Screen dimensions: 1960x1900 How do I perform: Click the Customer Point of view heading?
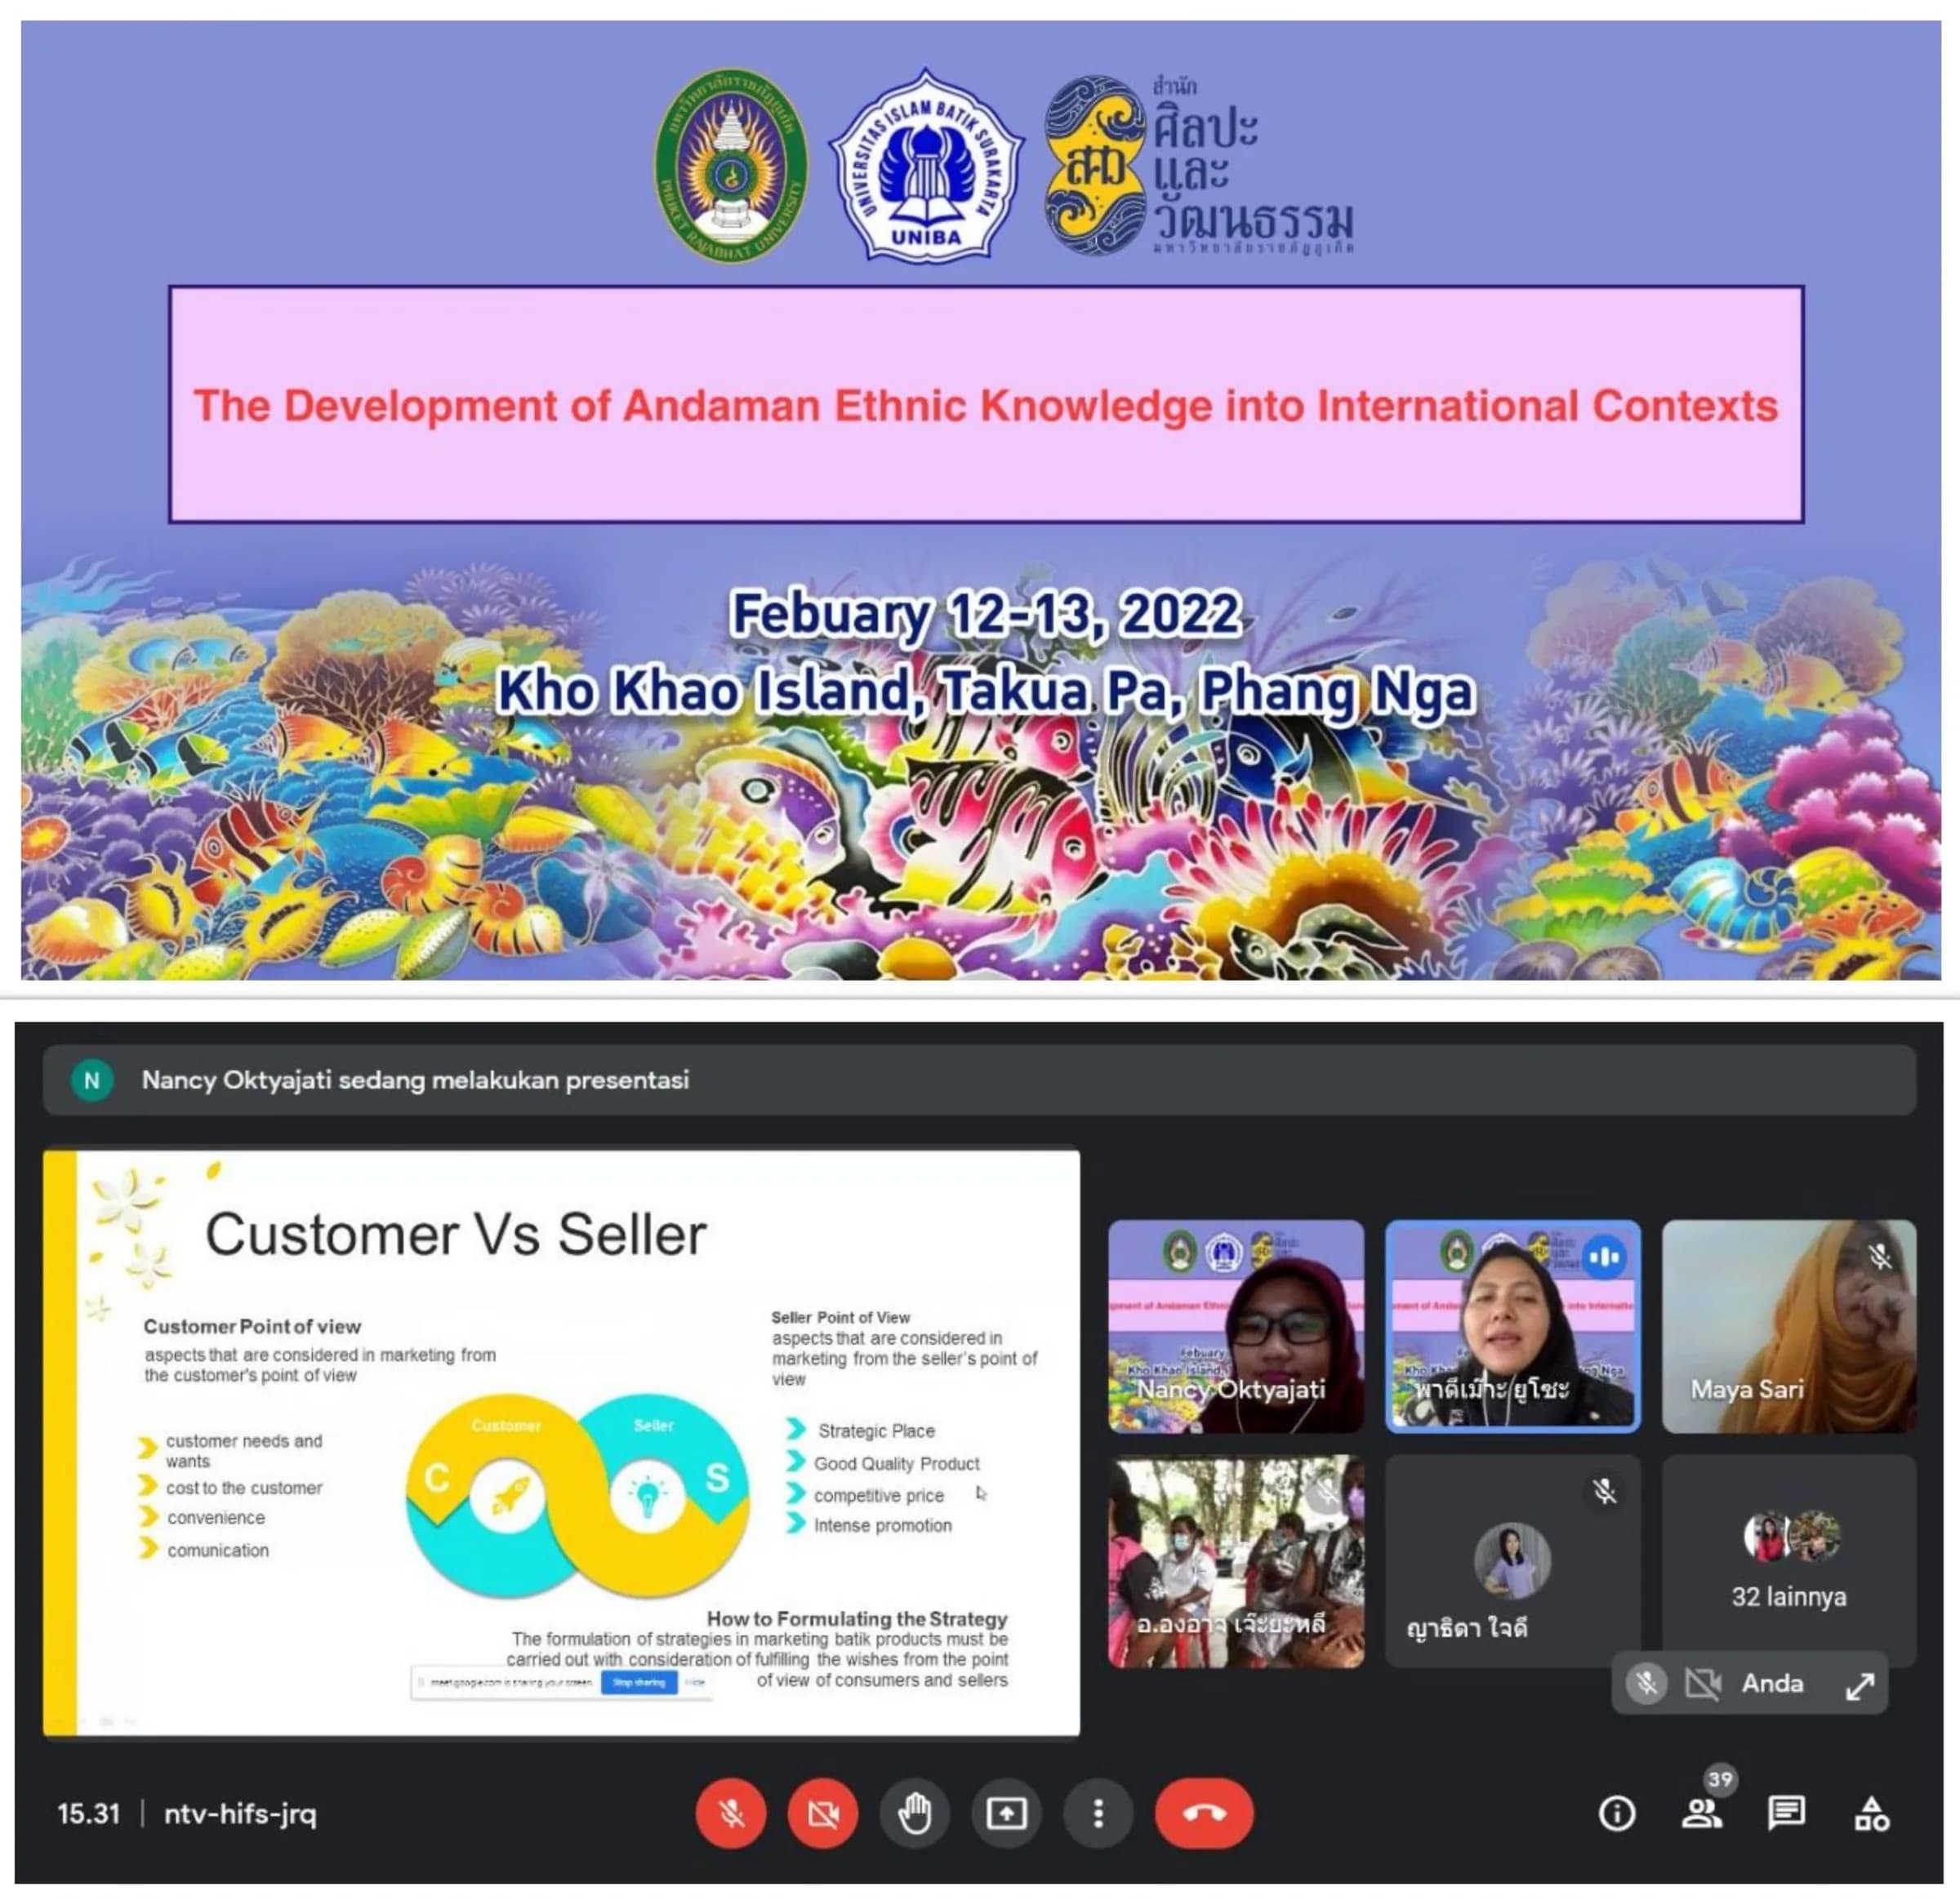(252, 1326)
